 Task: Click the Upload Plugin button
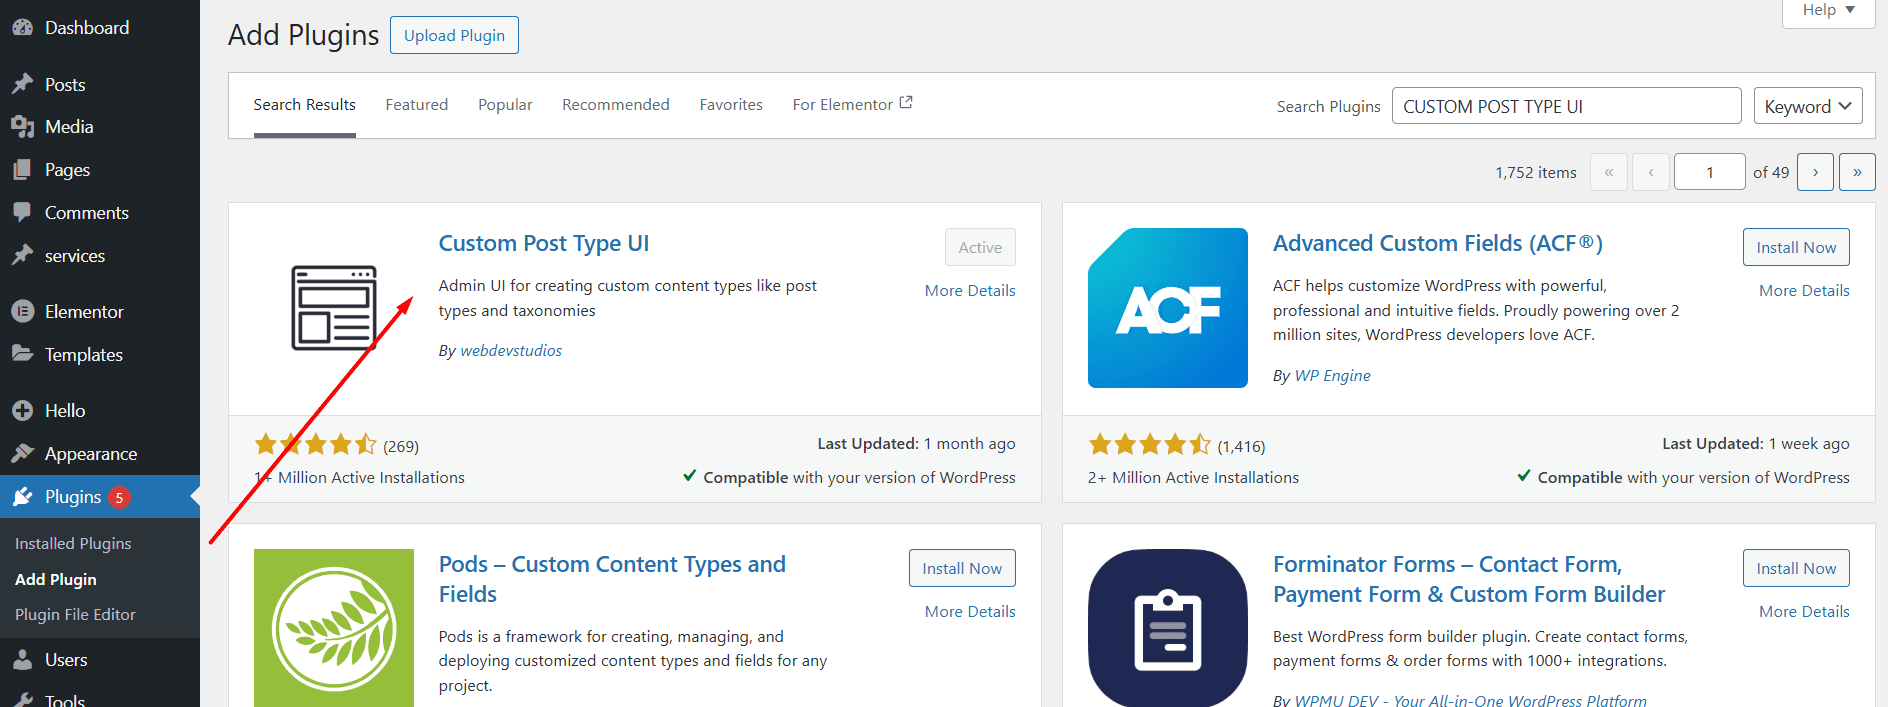(454, 35)
